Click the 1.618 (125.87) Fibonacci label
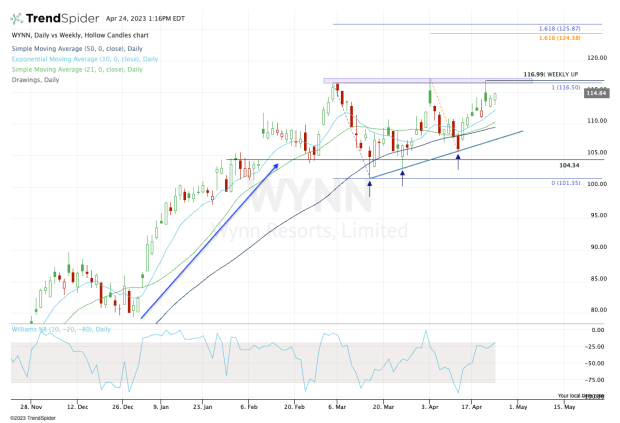 (x=560, y=28)
